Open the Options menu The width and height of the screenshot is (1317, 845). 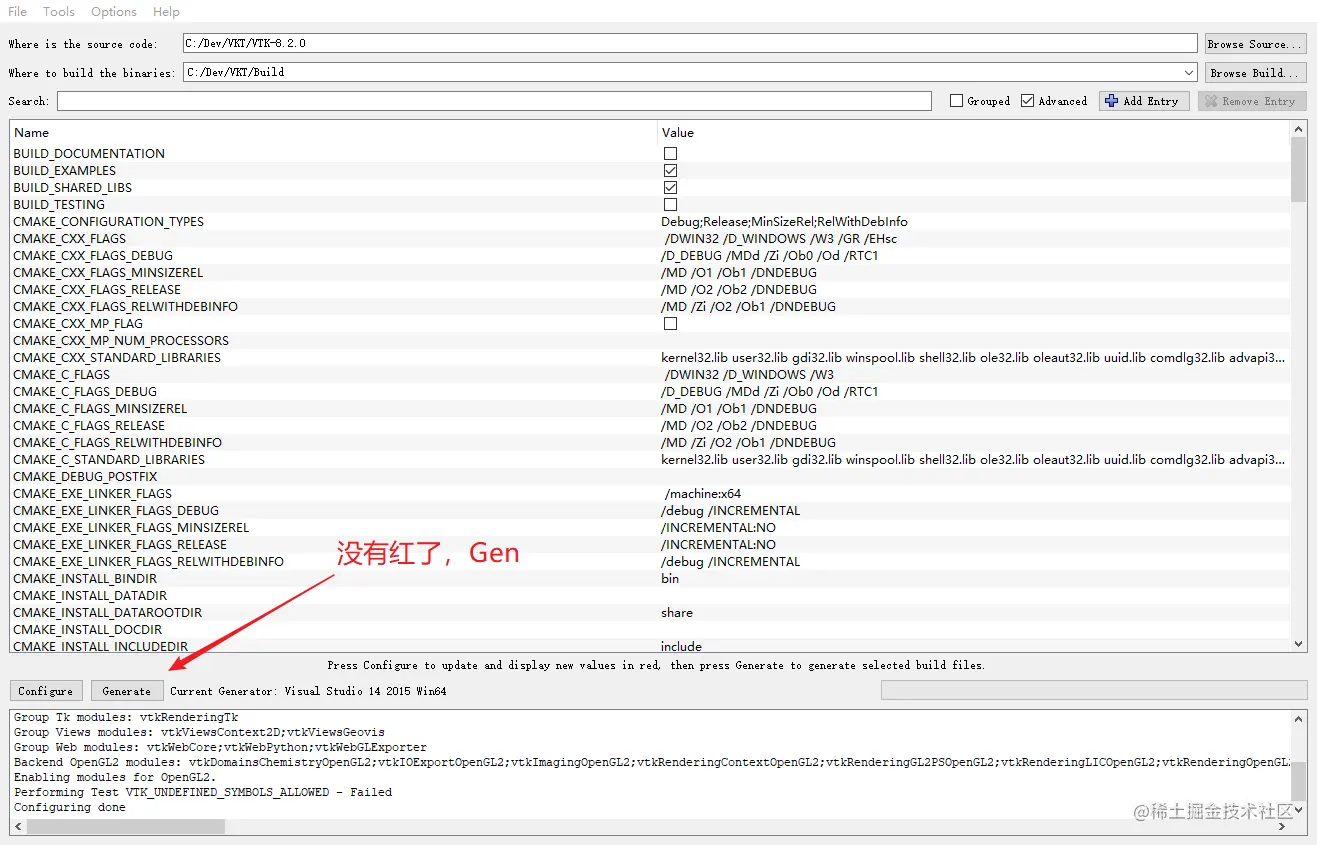click(x=114, y=11)
